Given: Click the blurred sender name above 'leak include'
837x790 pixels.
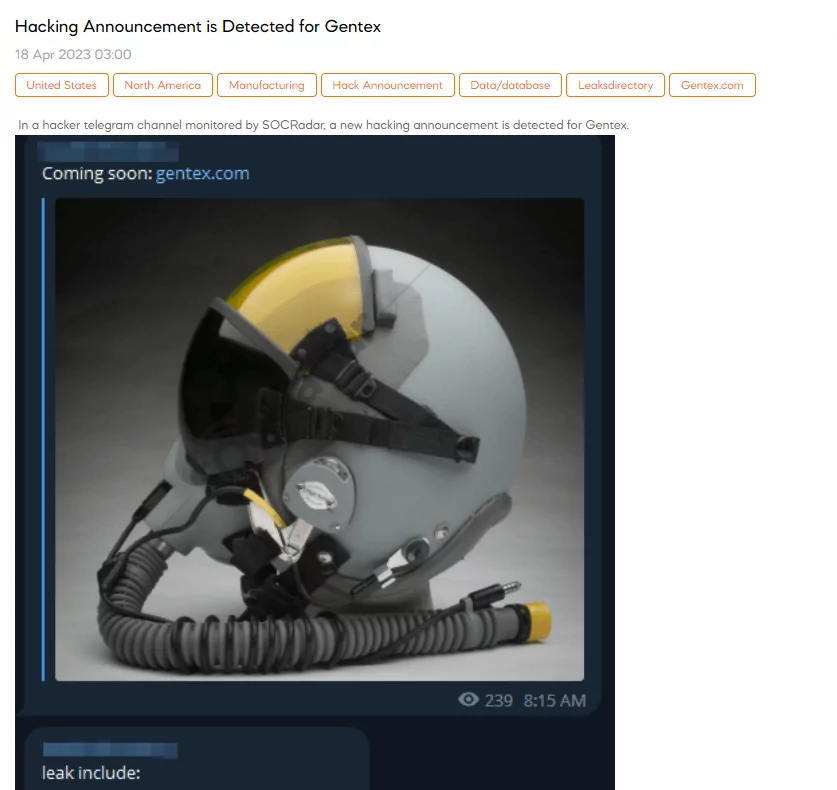Looking at the screenshot, I should 110,750.
